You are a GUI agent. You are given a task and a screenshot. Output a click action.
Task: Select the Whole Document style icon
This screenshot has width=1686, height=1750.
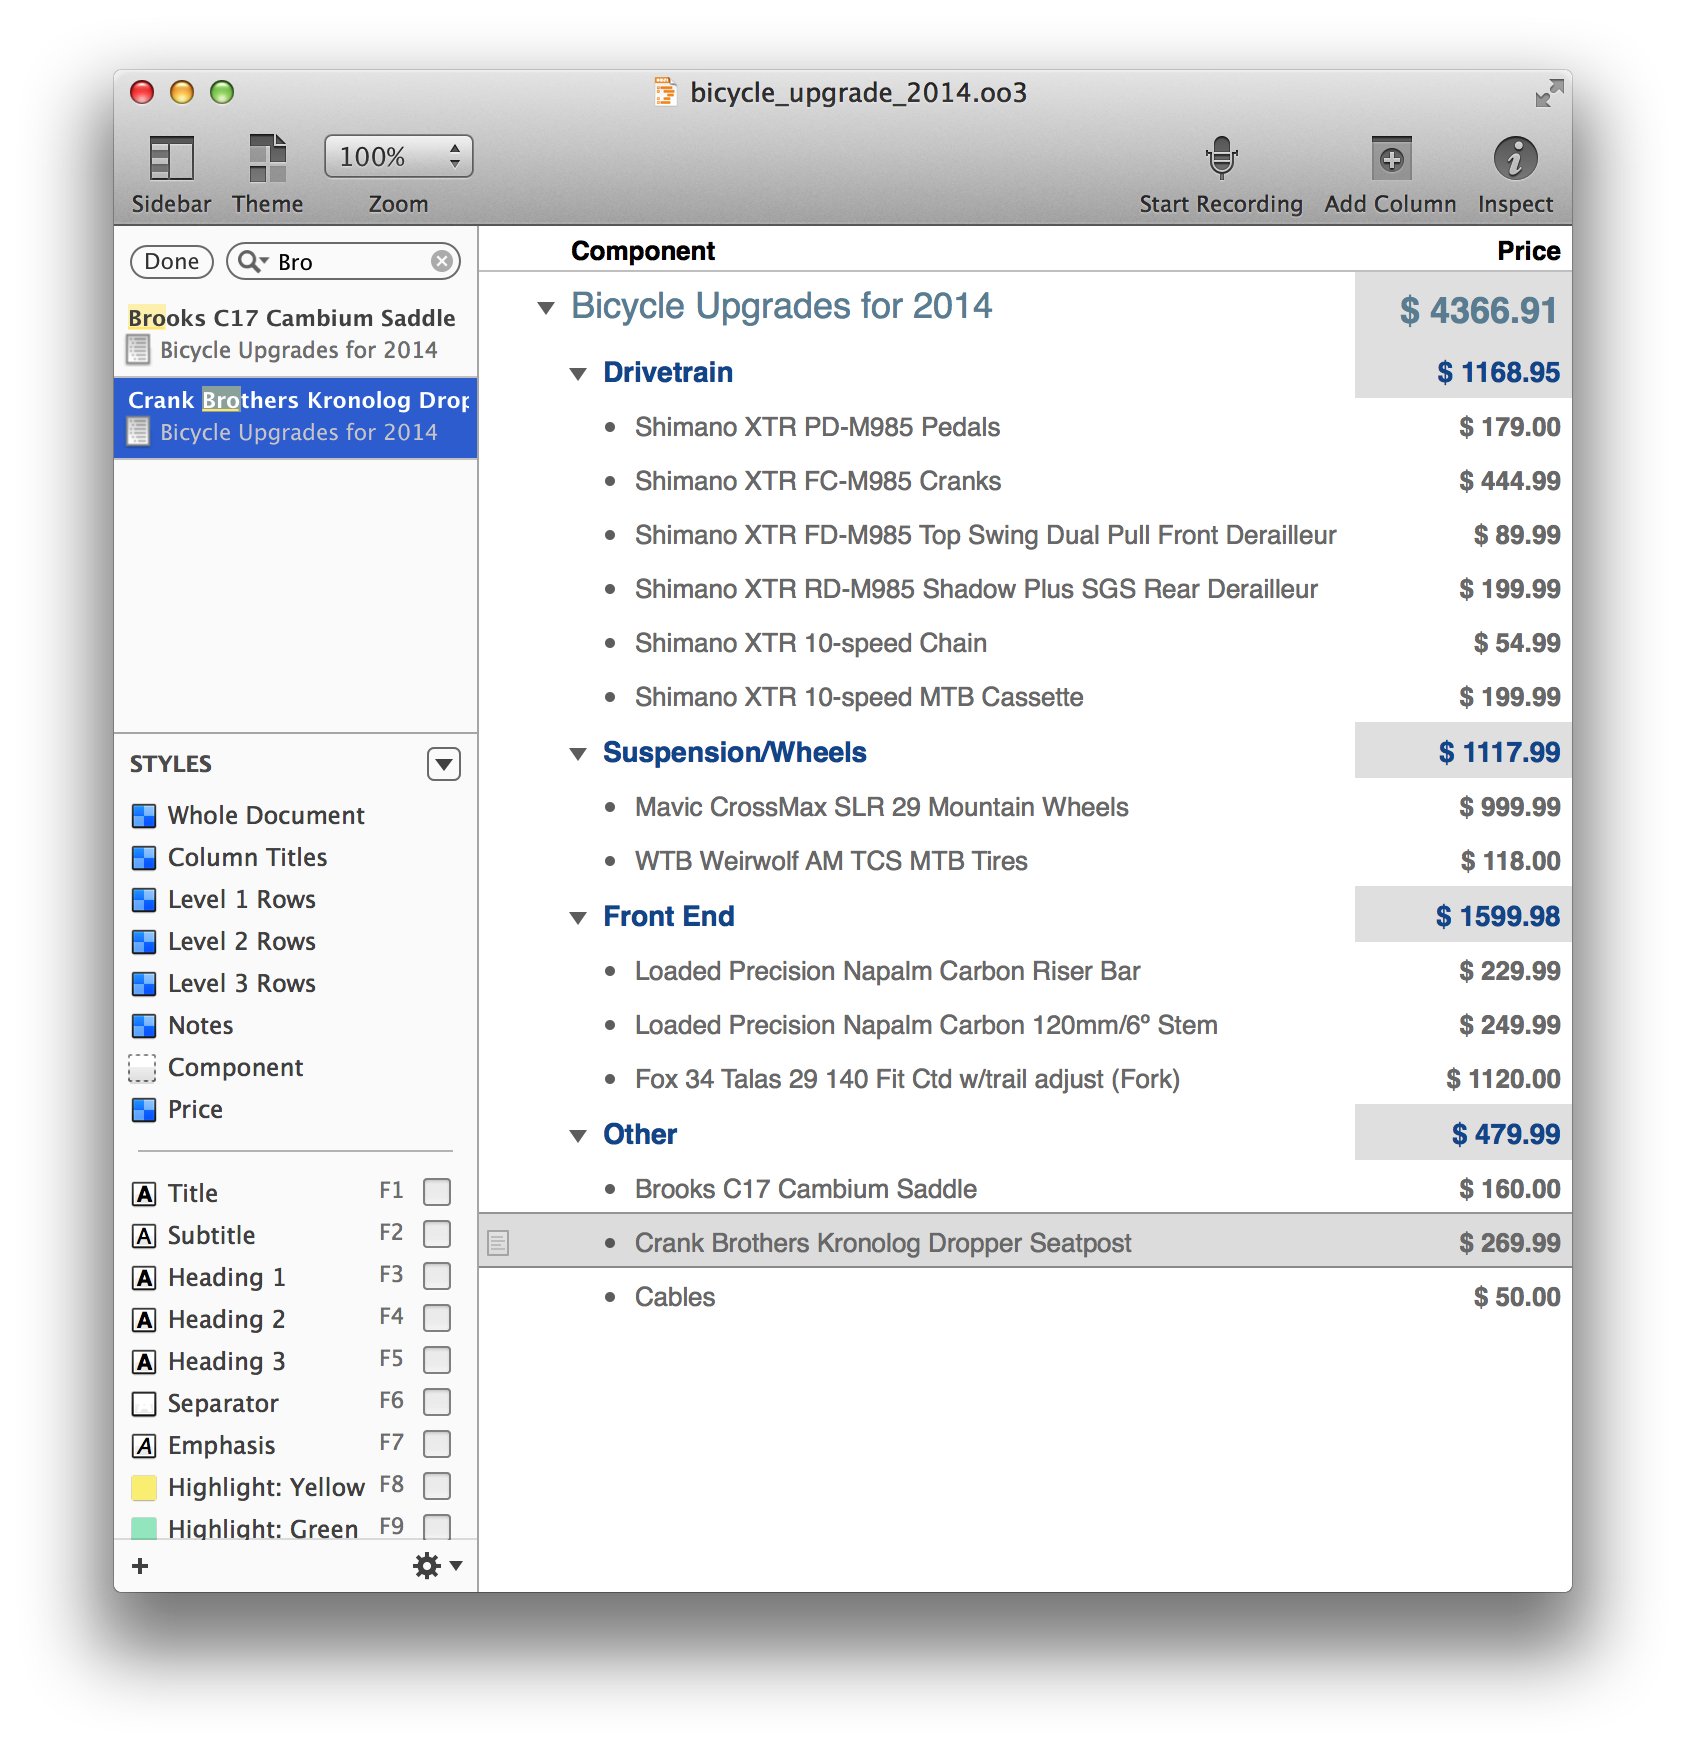144,816
